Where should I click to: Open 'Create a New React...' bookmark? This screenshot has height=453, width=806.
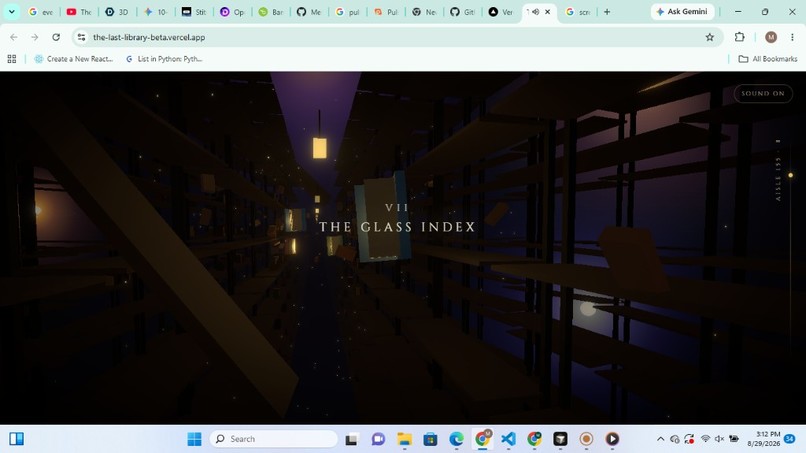[74, 59]
